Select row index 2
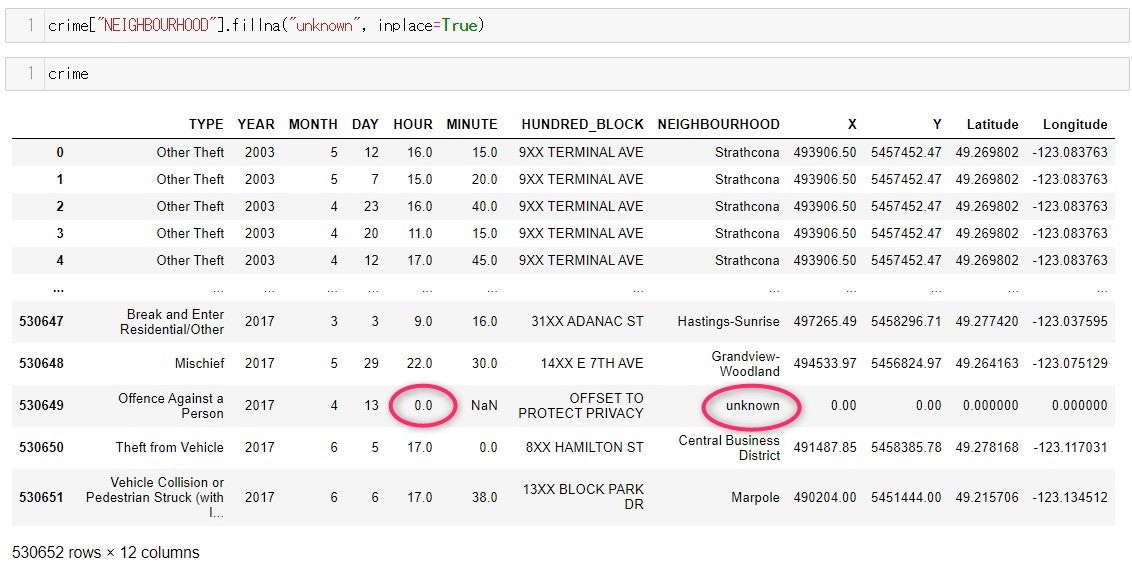The height and width of the screenshot is (573, 1132). pyautogui.click(x=60, y=206)
